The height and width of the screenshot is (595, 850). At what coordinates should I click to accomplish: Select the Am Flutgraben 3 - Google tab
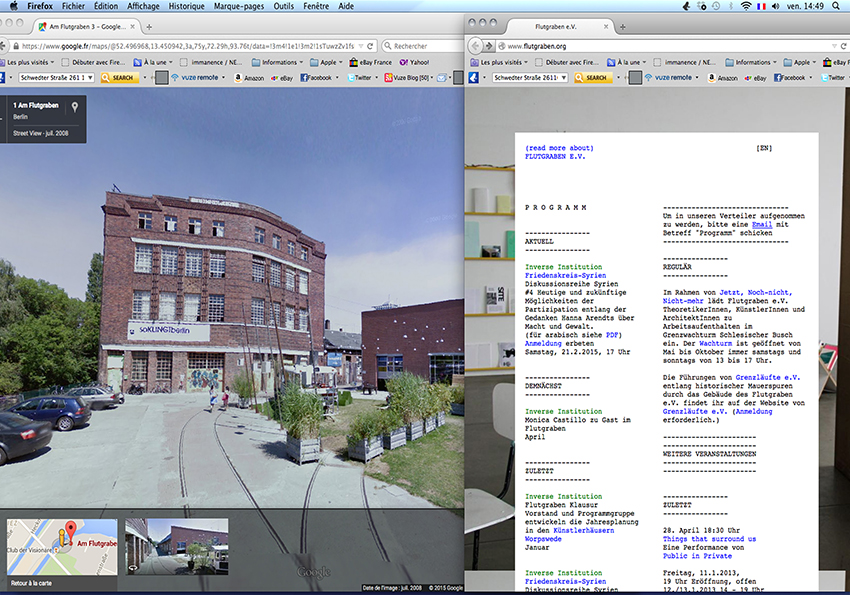tap(87, 26)
